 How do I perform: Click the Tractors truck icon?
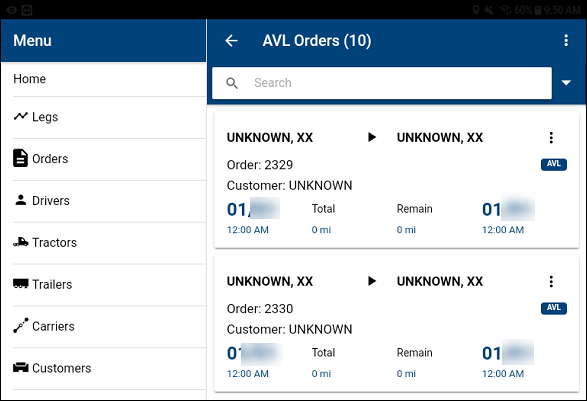(21, 242)
